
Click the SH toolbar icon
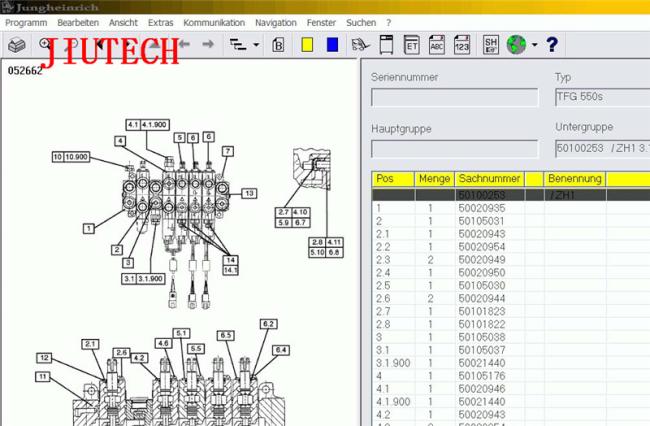(x=491, y=45)
